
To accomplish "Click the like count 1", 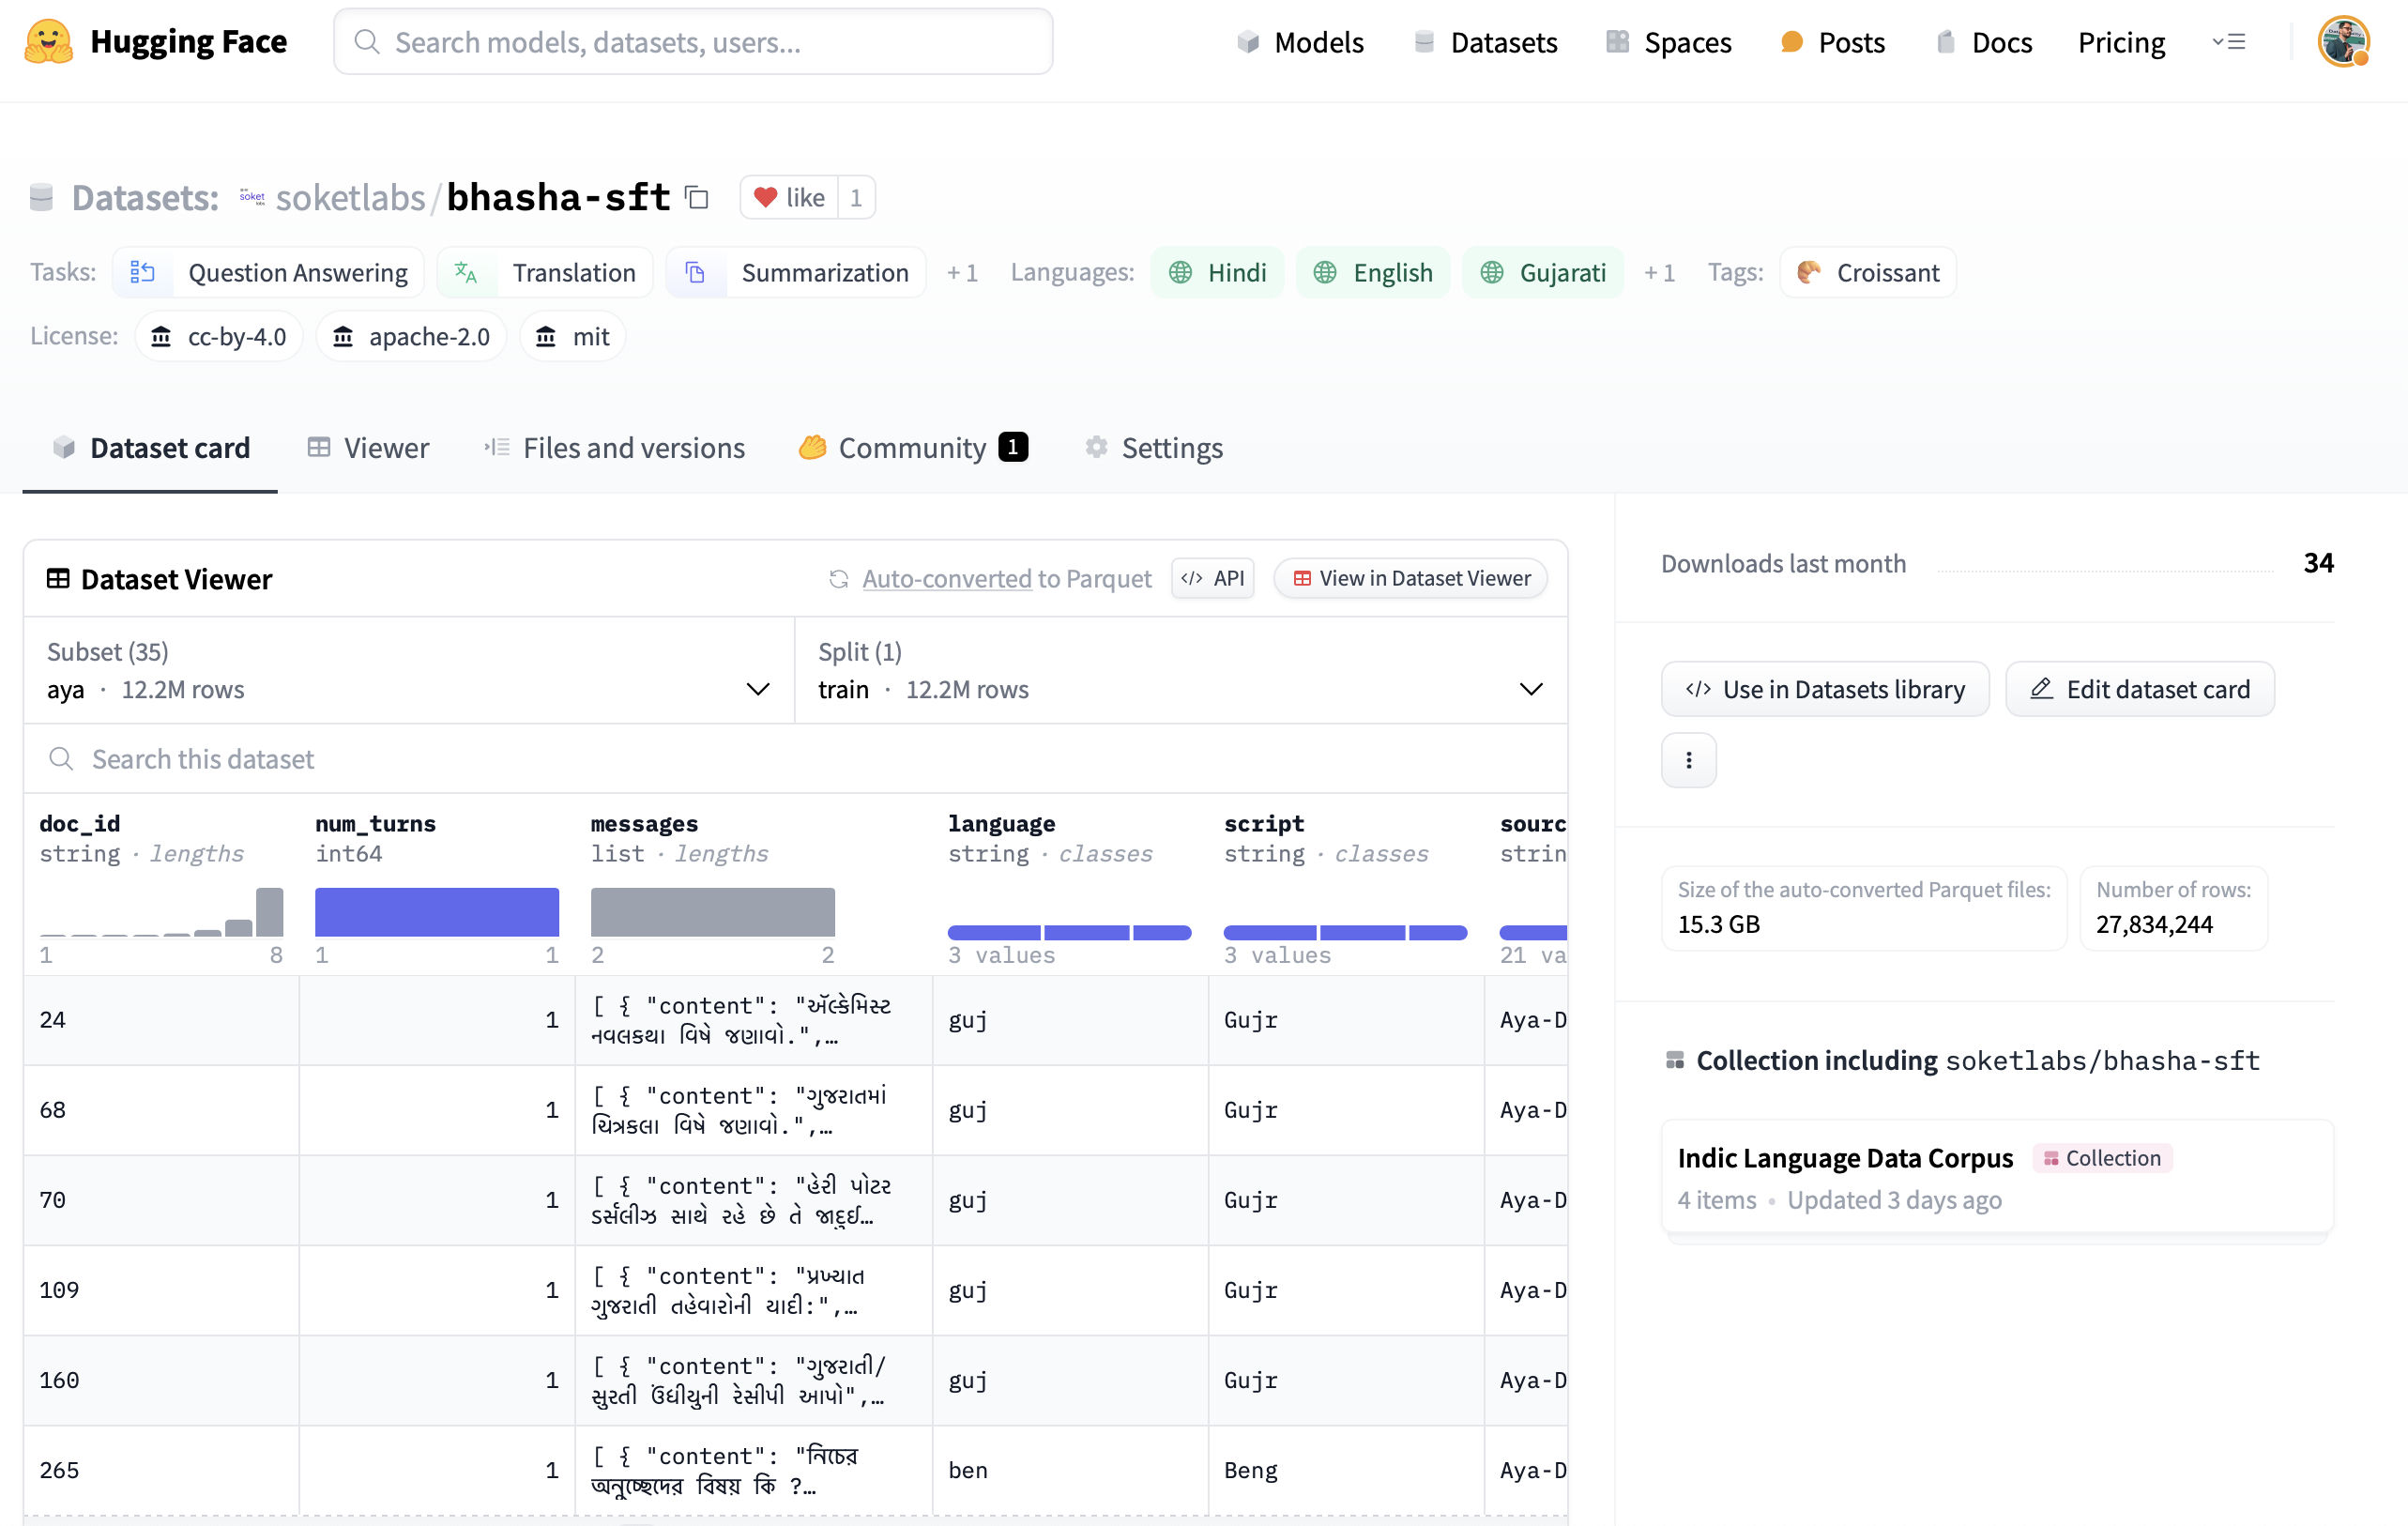I will point(856,198).
